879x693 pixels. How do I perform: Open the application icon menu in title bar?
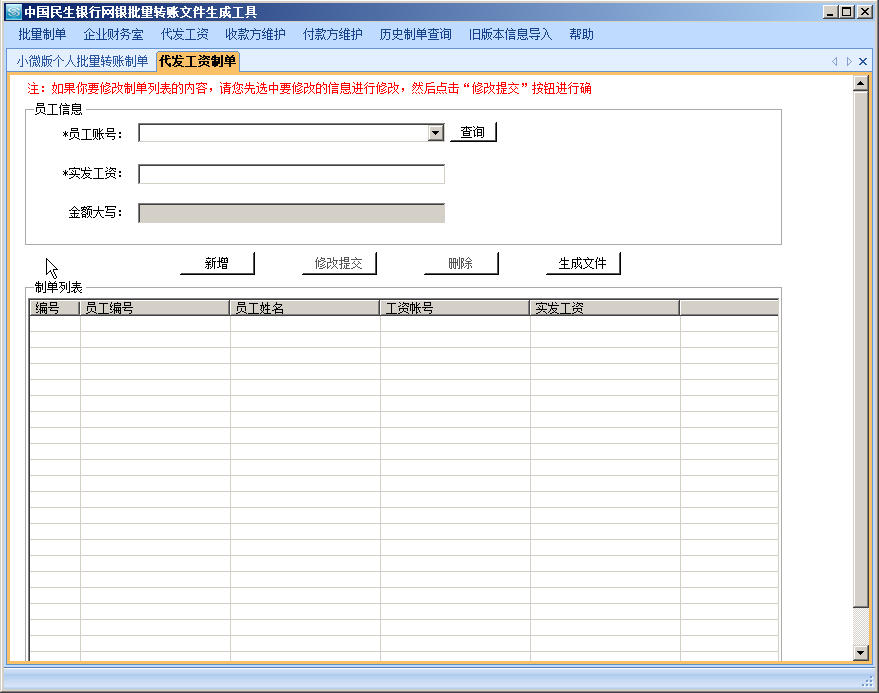13,12
